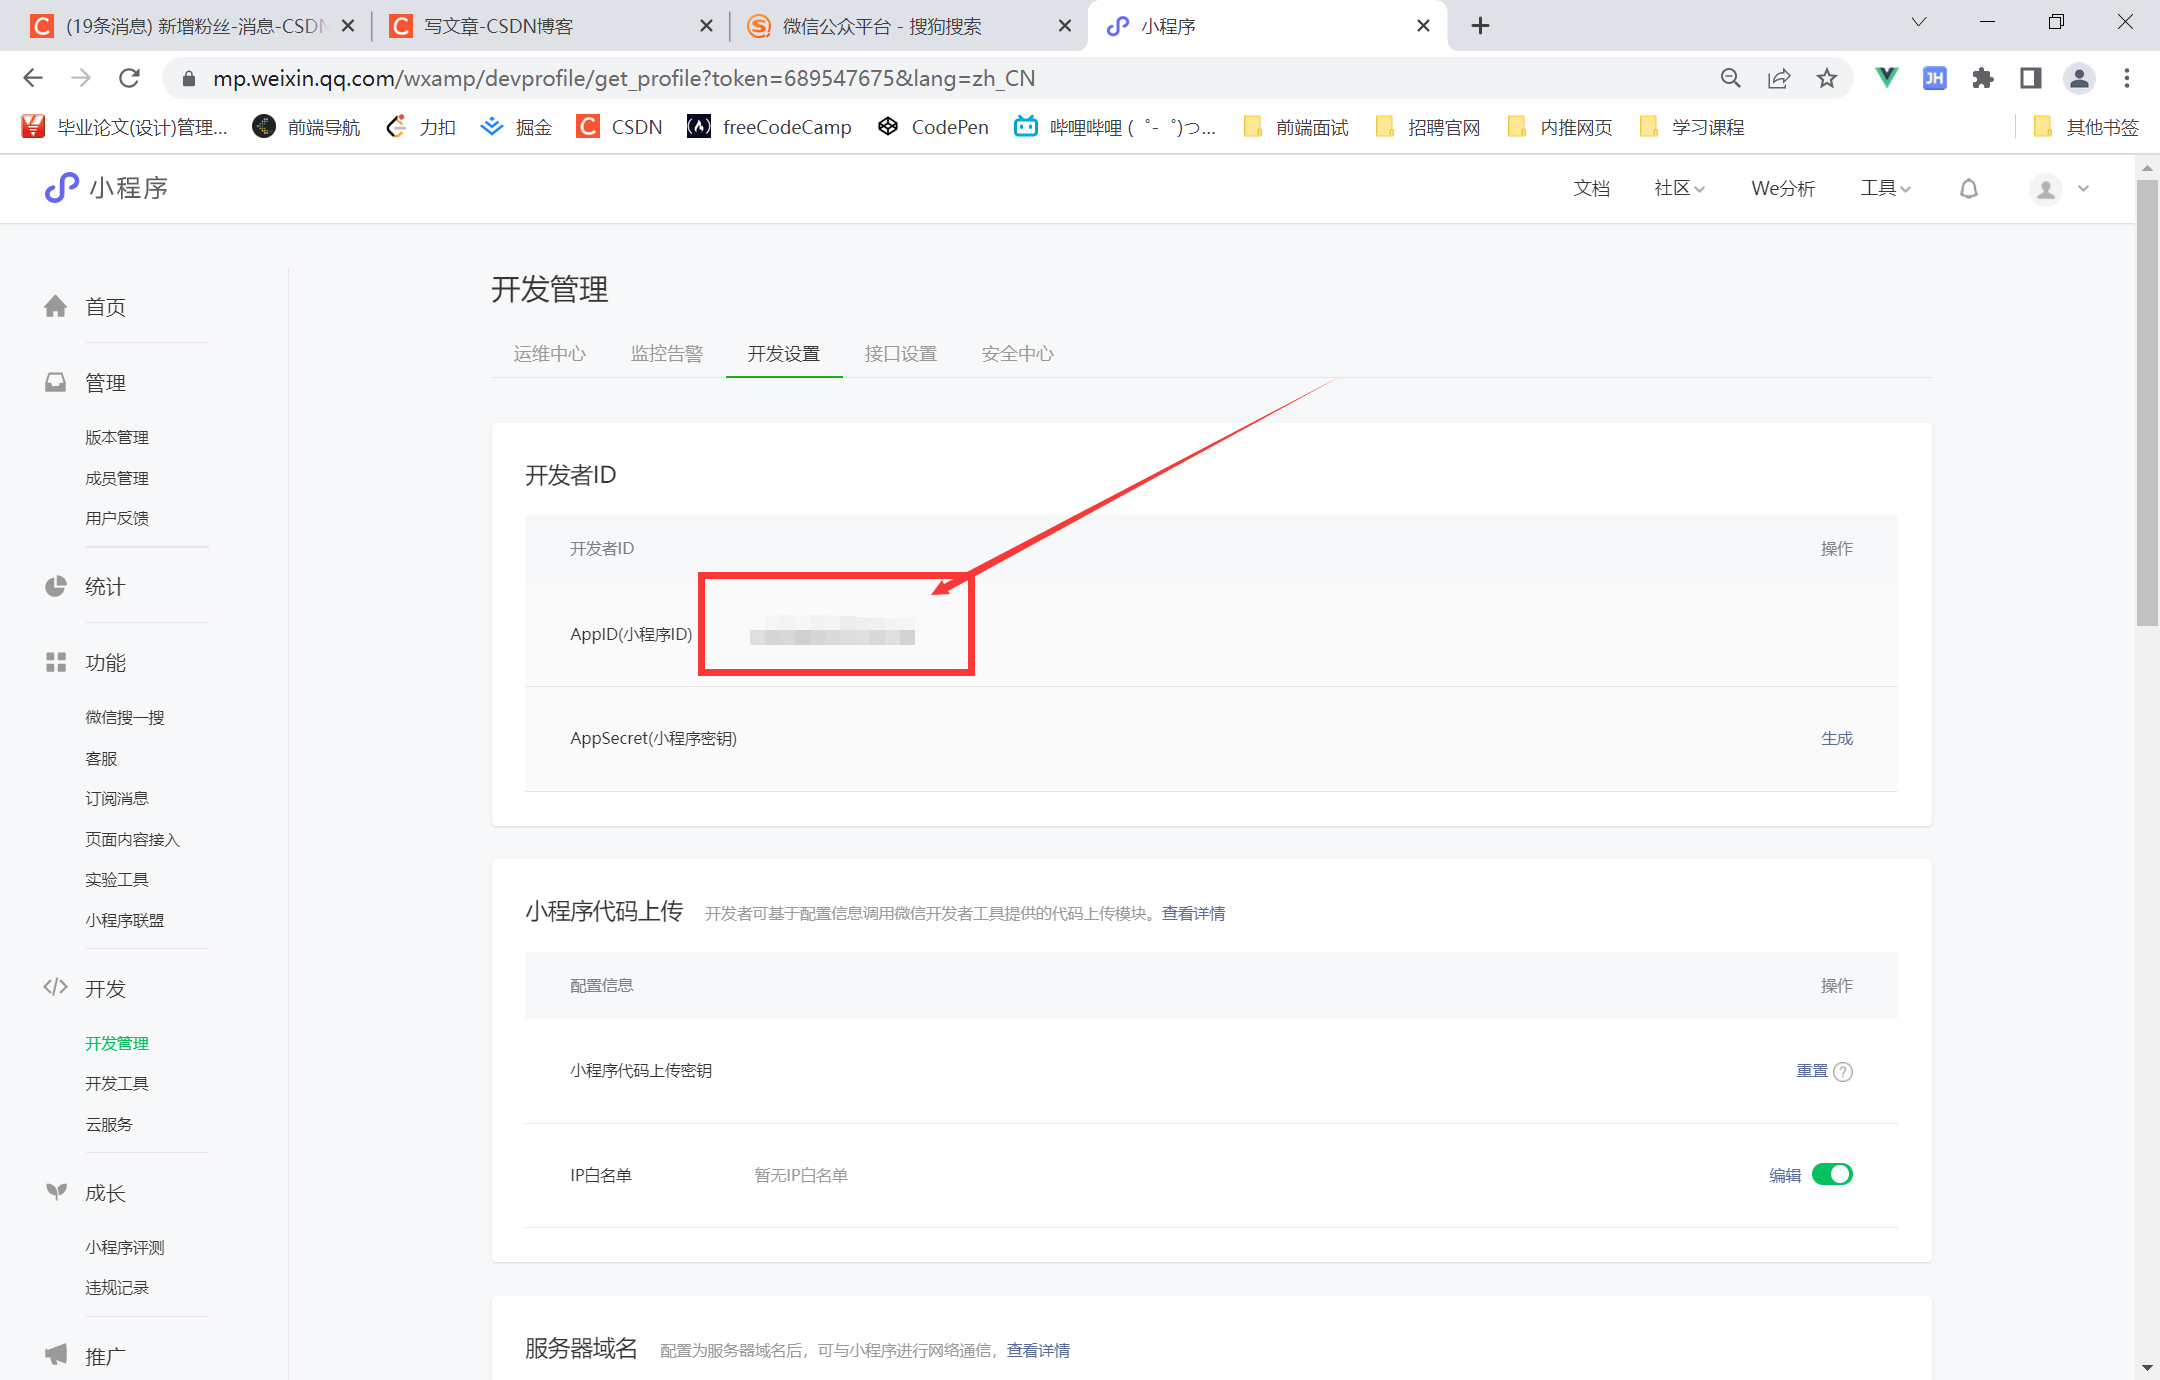Click the user avatar icon in page header

click(x=2046, y=189)
